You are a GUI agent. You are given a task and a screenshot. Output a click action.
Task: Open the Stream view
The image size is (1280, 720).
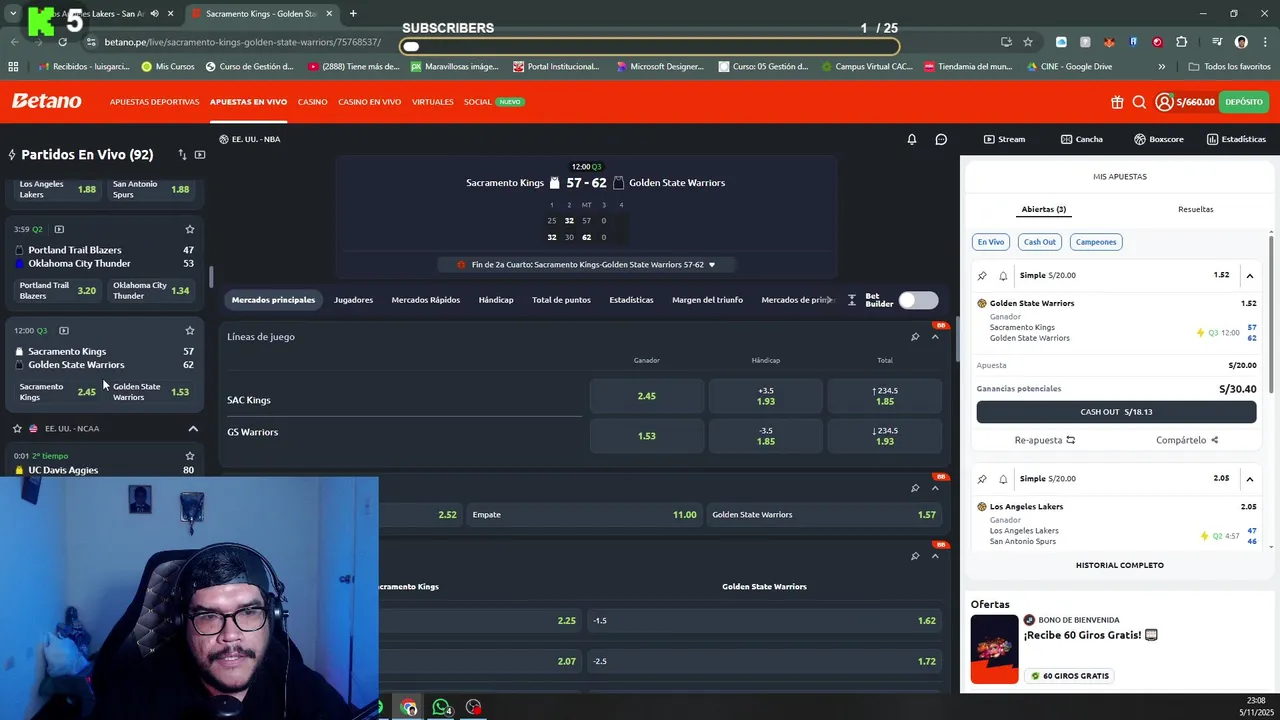pyautogui.click(x=1004, y=139)
